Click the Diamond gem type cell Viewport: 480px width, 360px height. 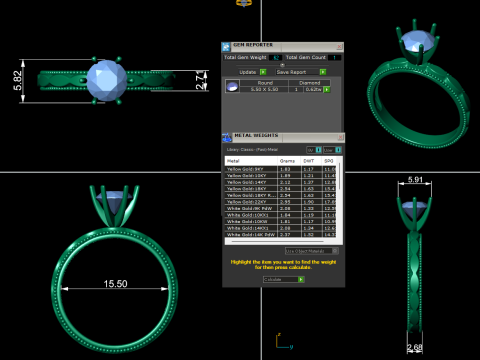(310, 83)
